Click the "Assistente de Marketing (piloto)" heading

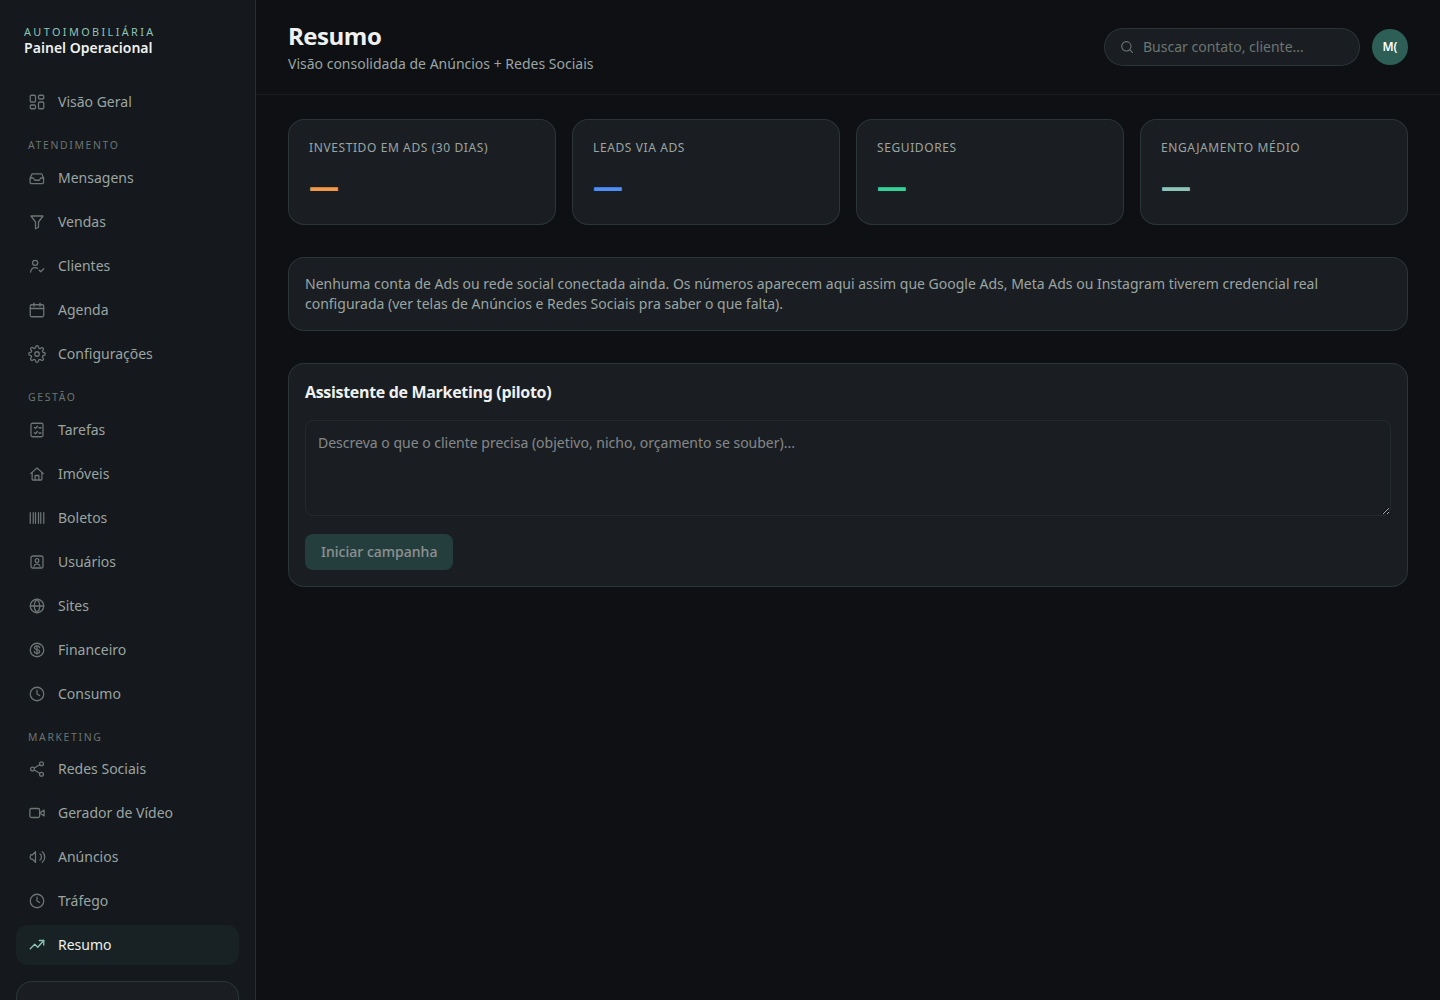pyautogui.click(x=428, y=392)
